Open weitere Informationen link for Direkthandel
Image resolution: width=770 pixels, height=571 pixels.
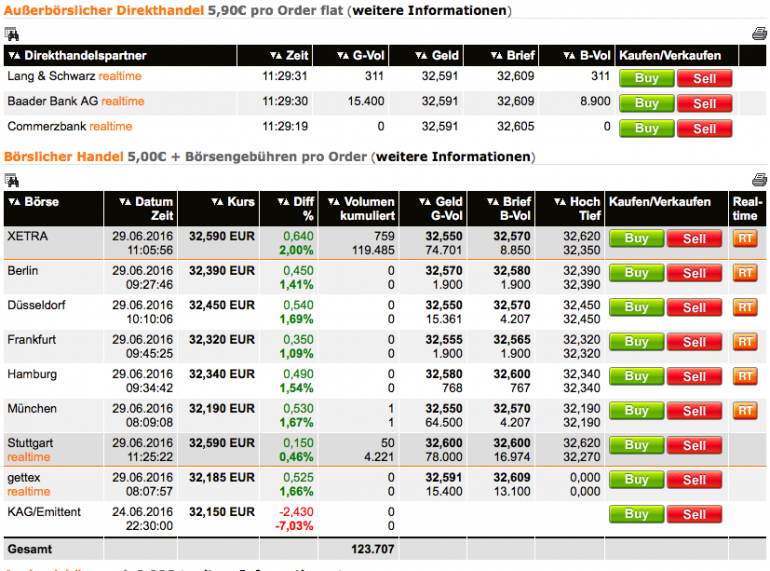pos(430,10)
